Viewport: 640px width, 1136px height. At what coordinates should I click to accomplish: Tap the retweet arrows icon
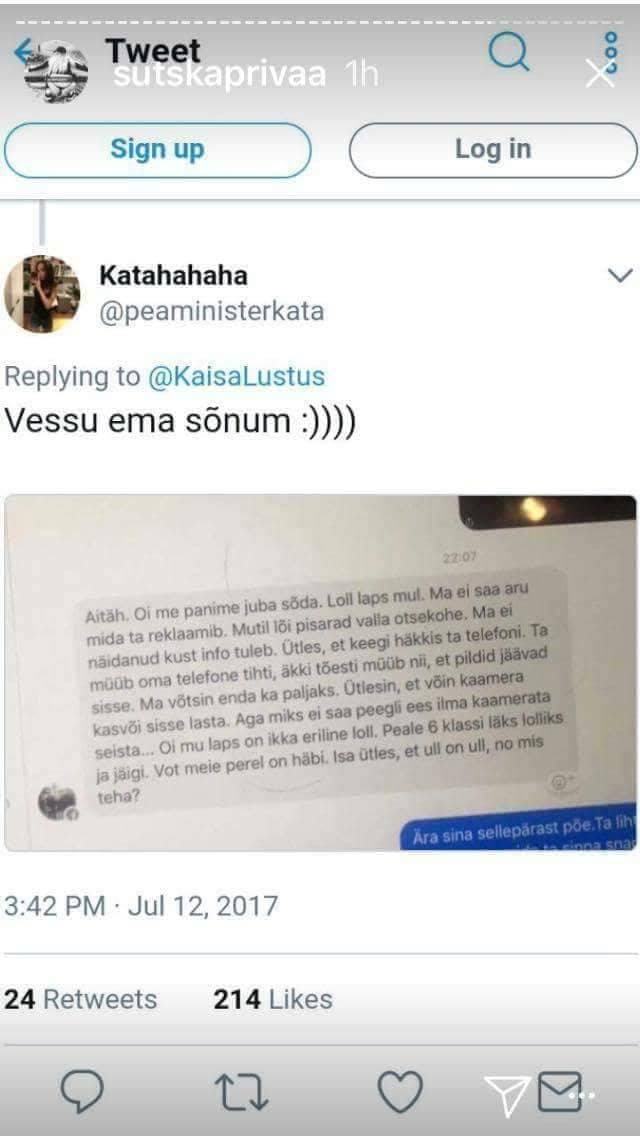coord(242,1093)
